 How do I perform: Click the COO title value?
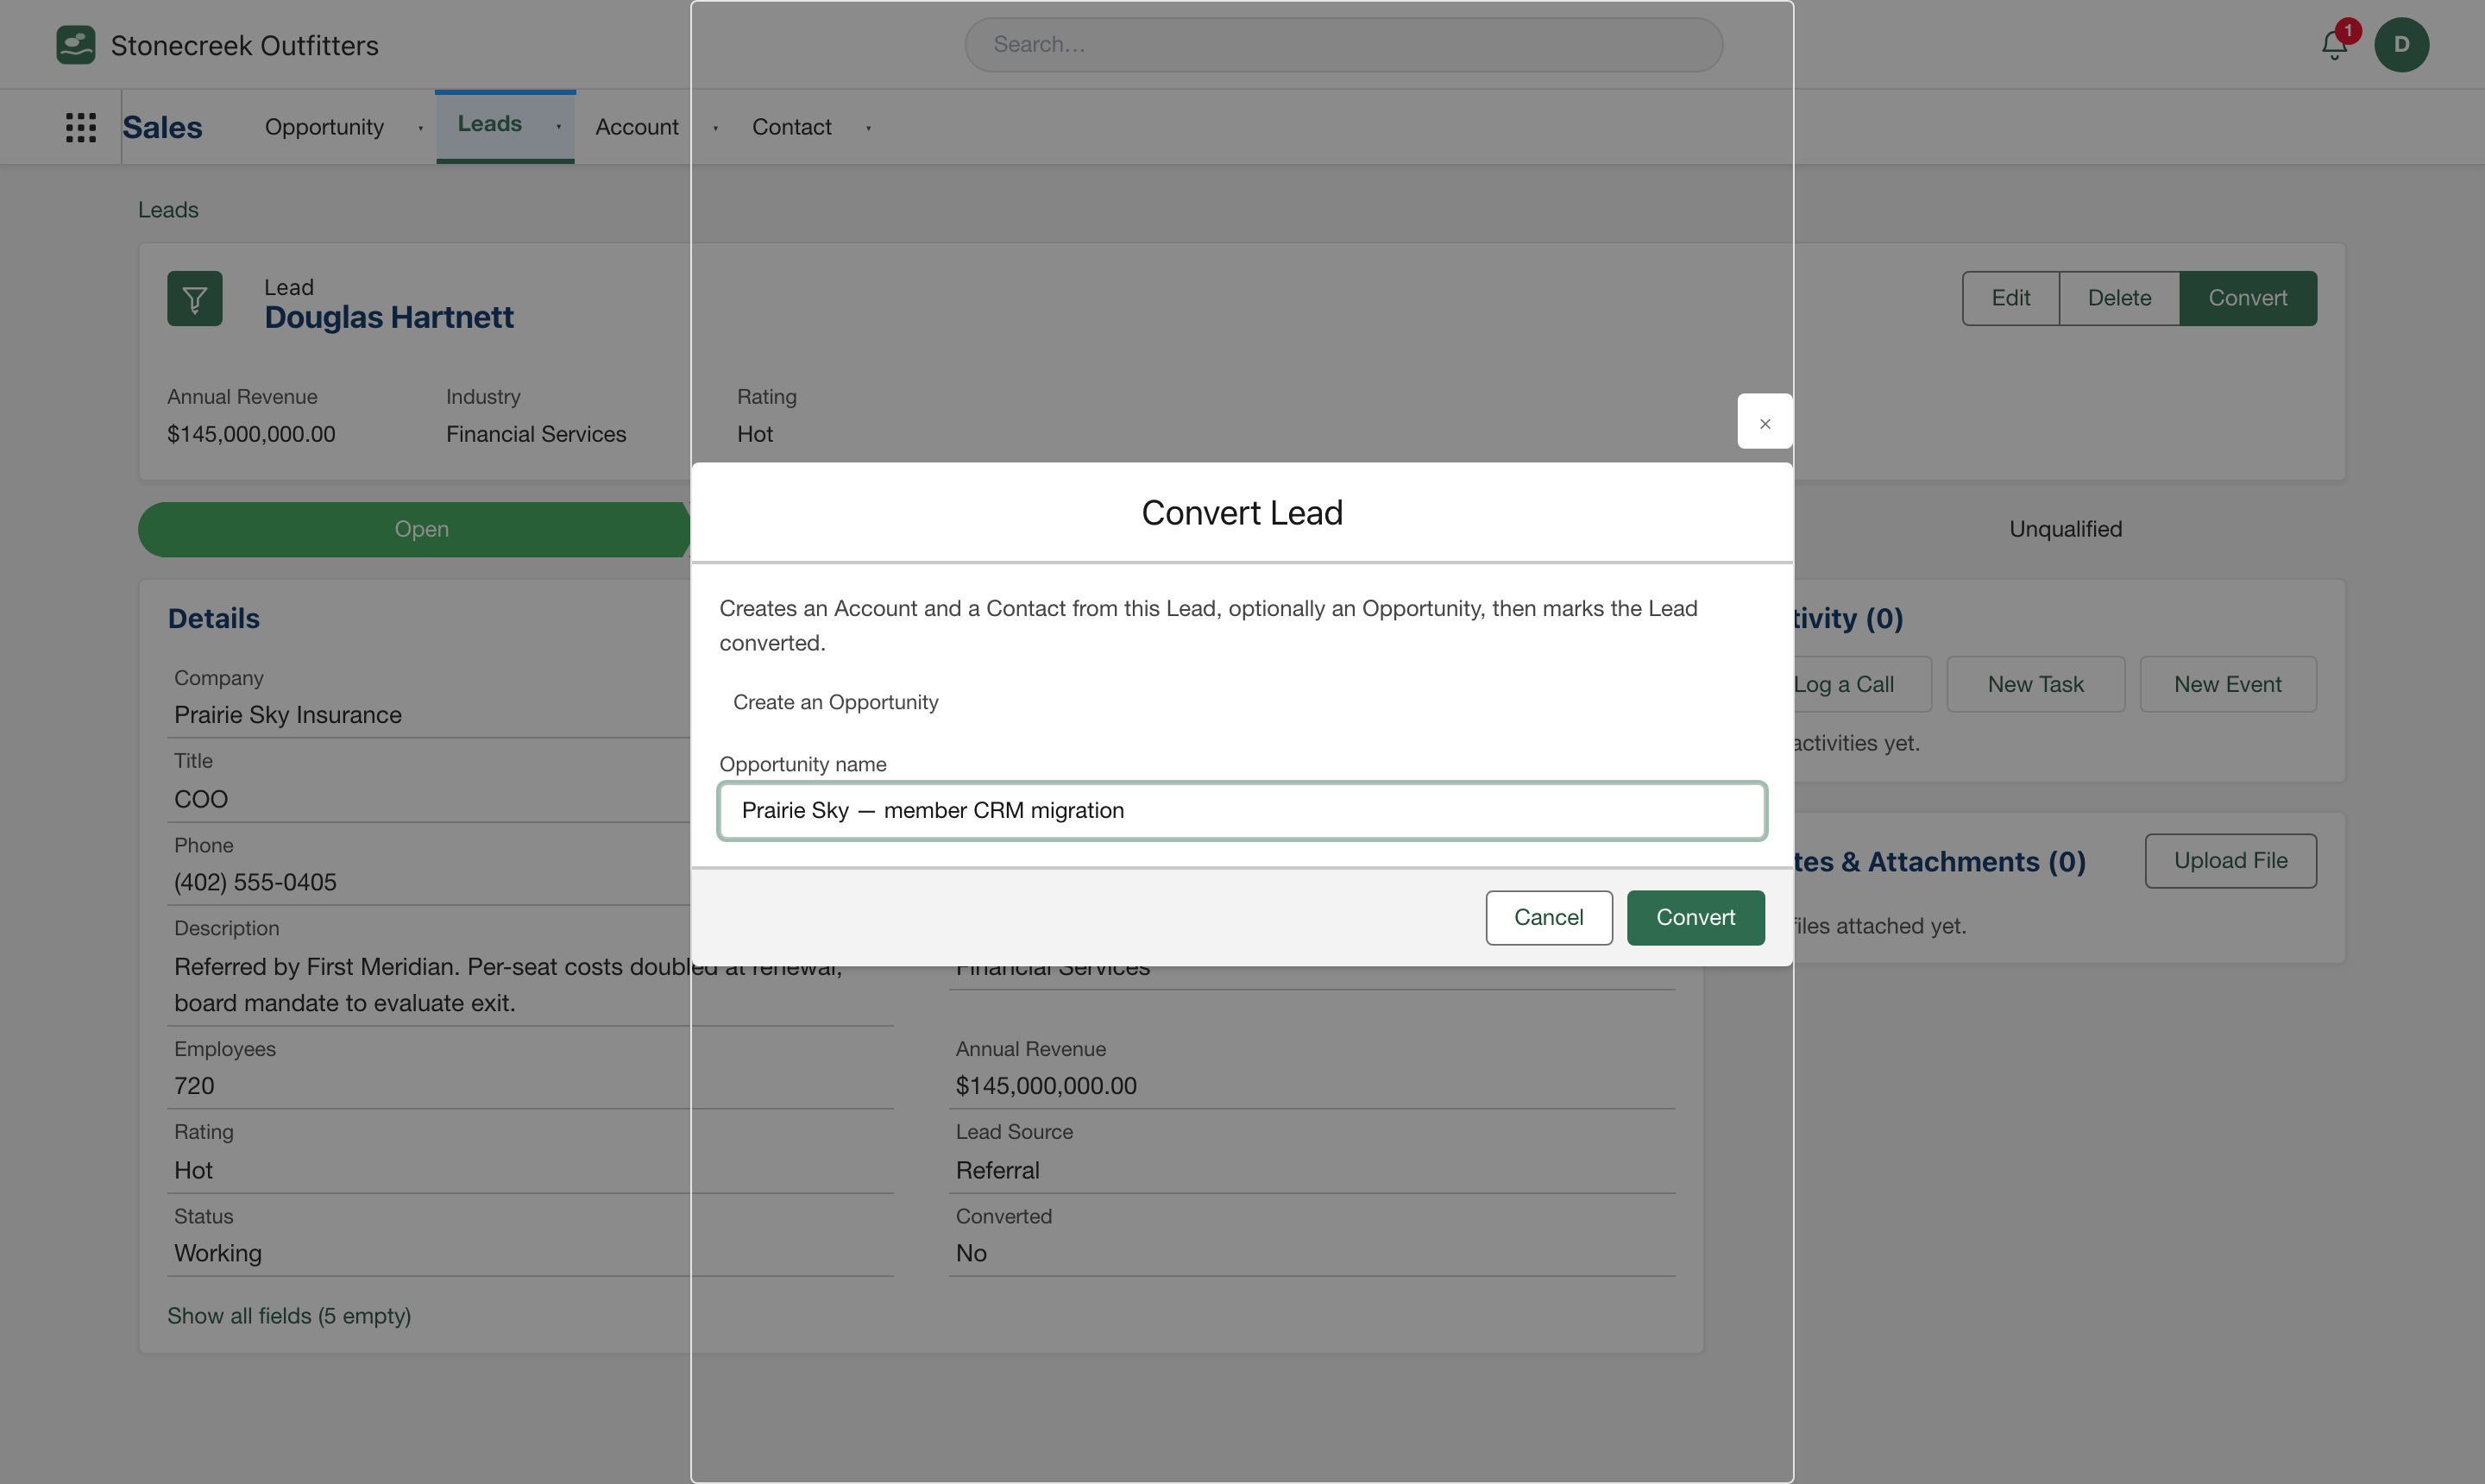pyautogui.click(x=201, y=799)
